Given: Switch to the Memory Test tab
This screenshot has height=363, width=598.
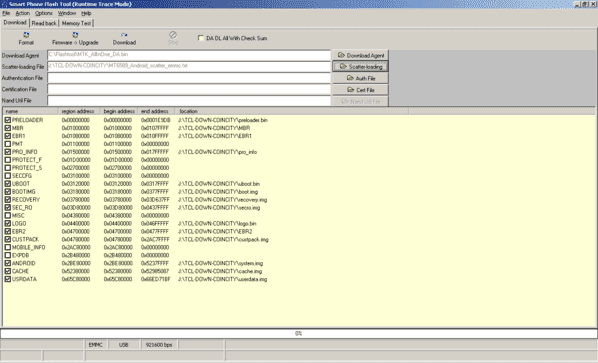Looking at the screenshot, I should 76,23.
